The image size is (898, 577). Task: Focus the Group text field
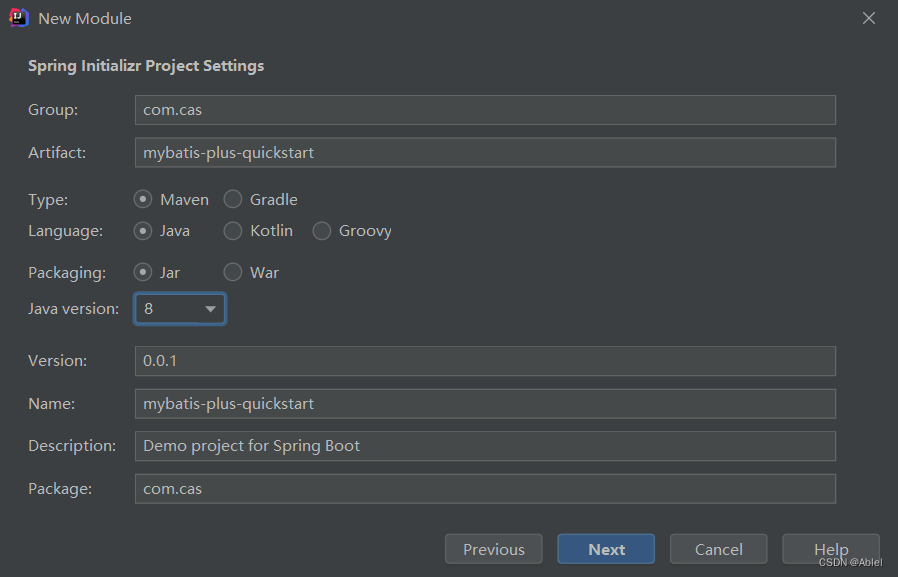485,110
